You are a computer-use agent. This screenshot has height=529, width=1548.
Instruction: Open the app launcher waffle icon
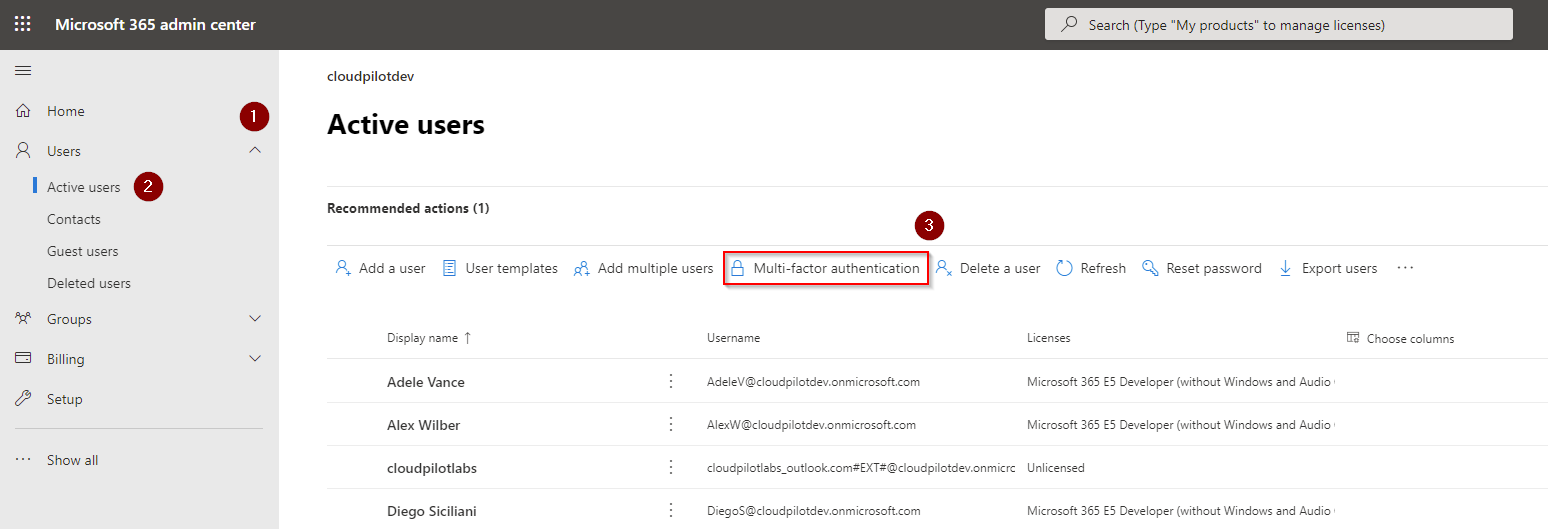point(22,24)
